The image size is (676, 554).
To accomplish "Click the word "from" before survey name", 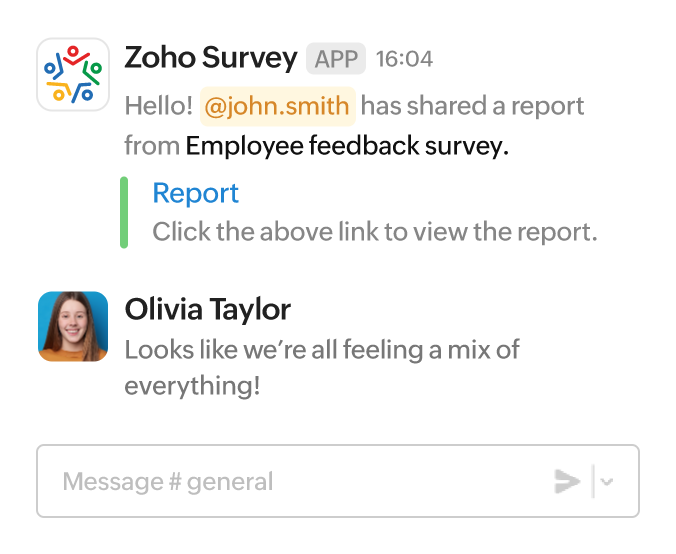I will (151, 146).
